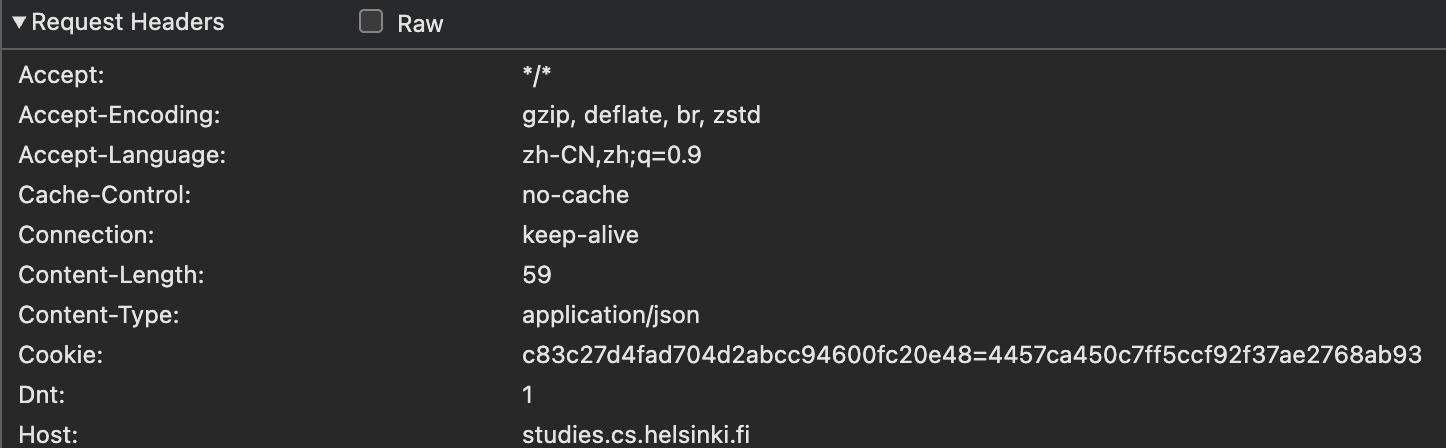
Task: Click the application/json Content-Type value
Action: [x=611, y=315]
